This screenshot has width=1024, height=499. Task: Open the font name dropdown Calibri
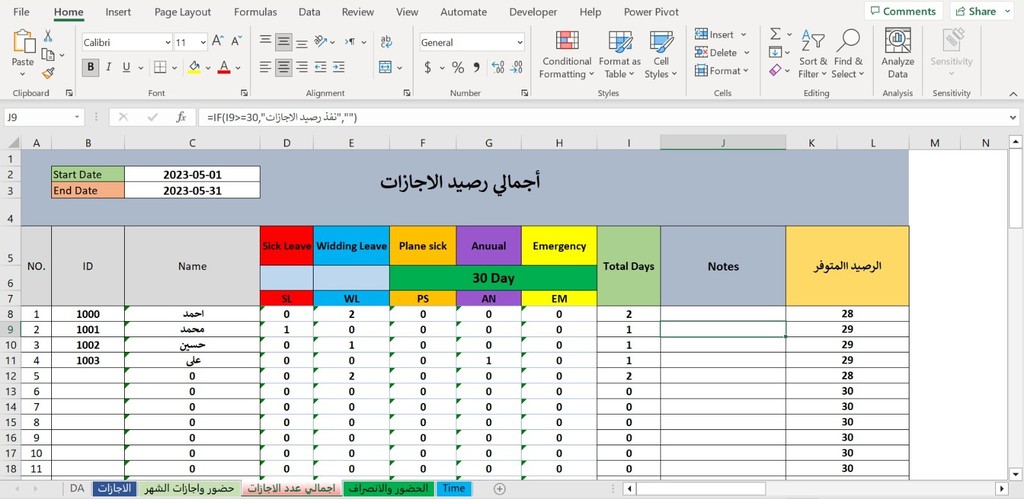[x=168, y=42]
